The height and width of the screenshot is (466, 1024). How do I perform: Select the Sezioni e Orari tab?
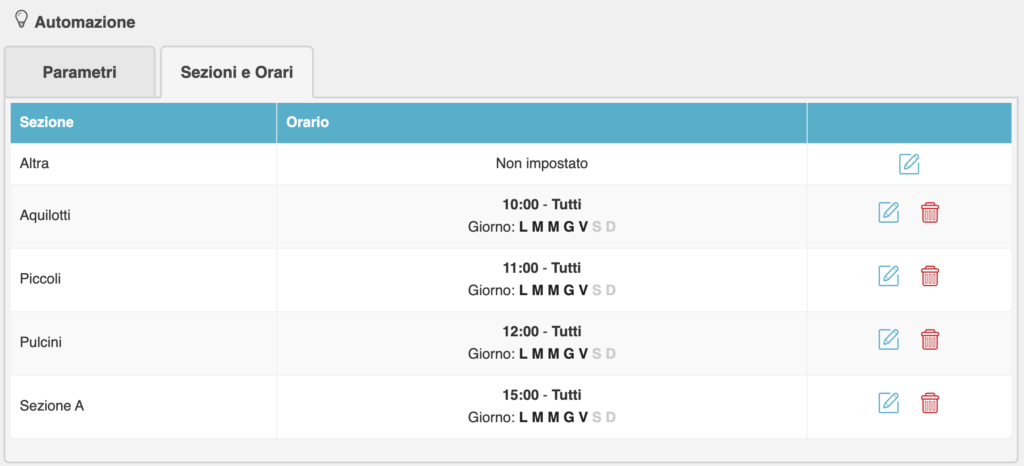tap(237, 72)
